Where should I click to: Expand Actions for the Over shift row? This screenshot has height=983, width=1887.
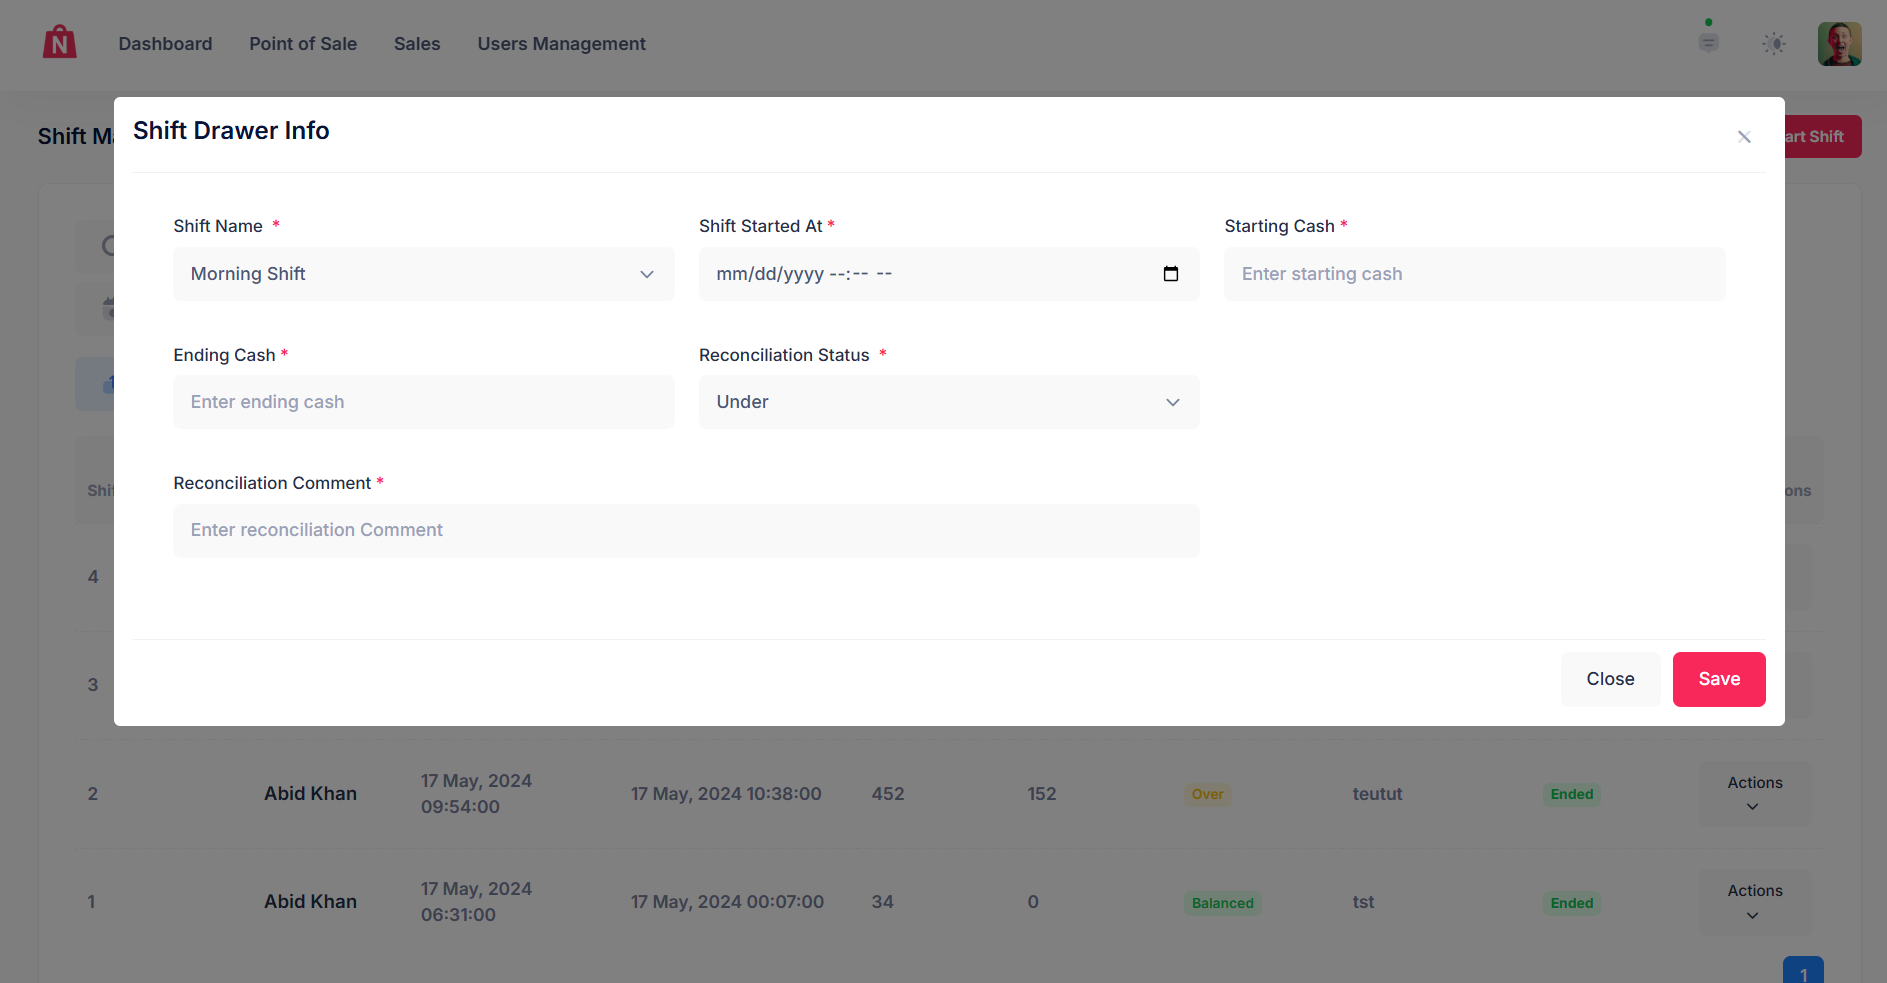pyautogui.click(x=1753, y=793)
